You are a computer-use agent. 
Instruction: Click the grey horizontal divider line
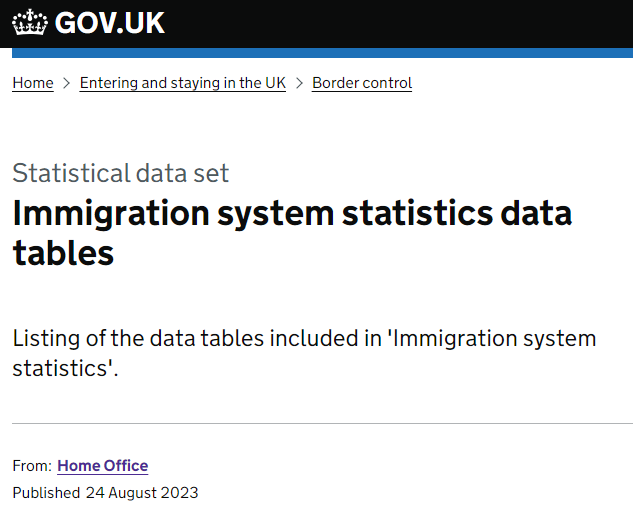click(x=323, y=424)
